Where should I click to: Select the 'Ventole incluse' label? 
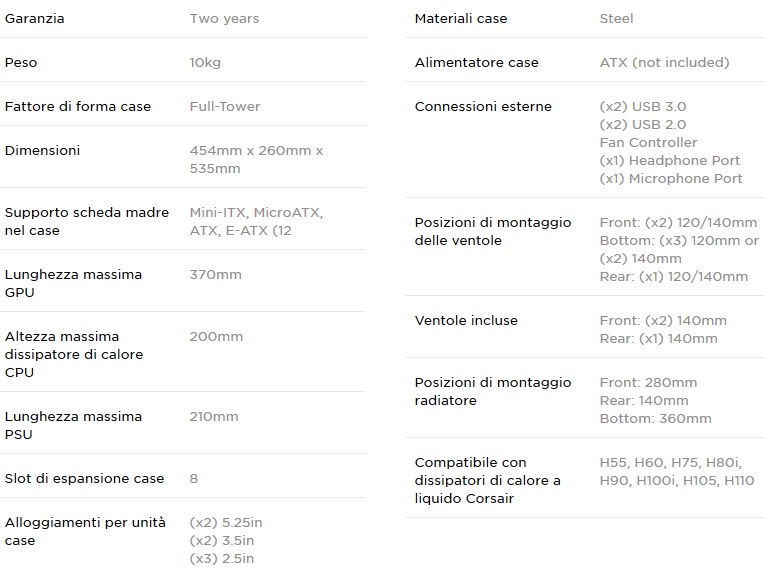(x=466, y=320)
